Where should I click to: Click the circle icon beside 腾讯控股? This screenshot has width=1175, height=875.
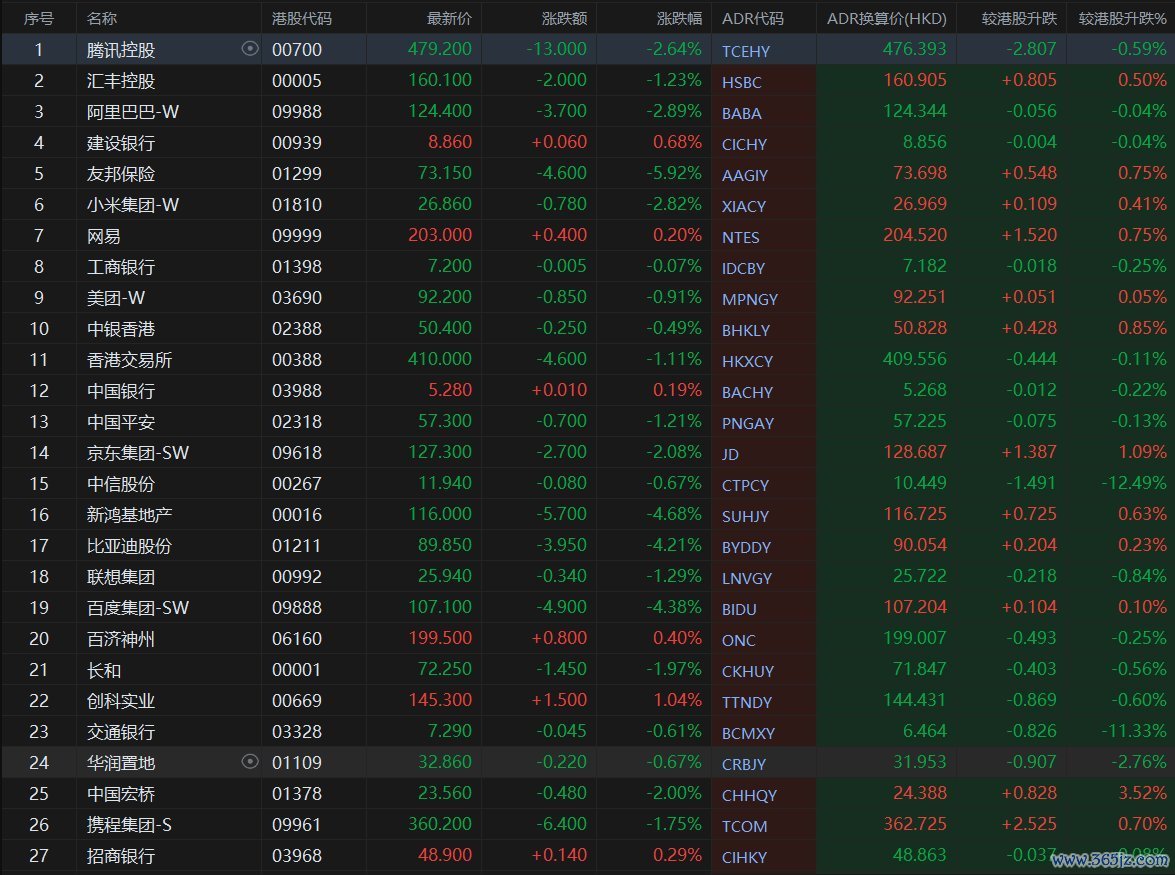click(250, 49)
